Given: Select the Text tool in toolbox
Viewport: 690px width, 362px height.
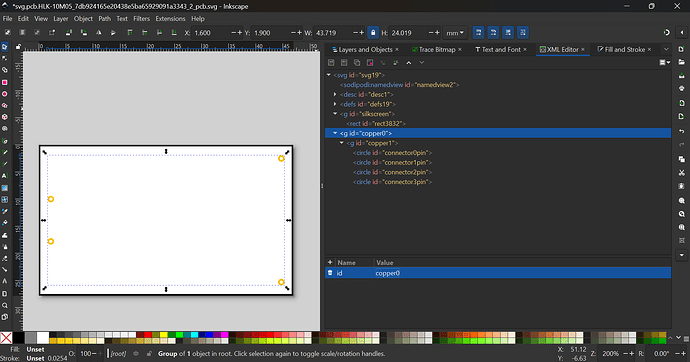Looking at the screenshot, I should pyautogui.click(x=5, y=176).
